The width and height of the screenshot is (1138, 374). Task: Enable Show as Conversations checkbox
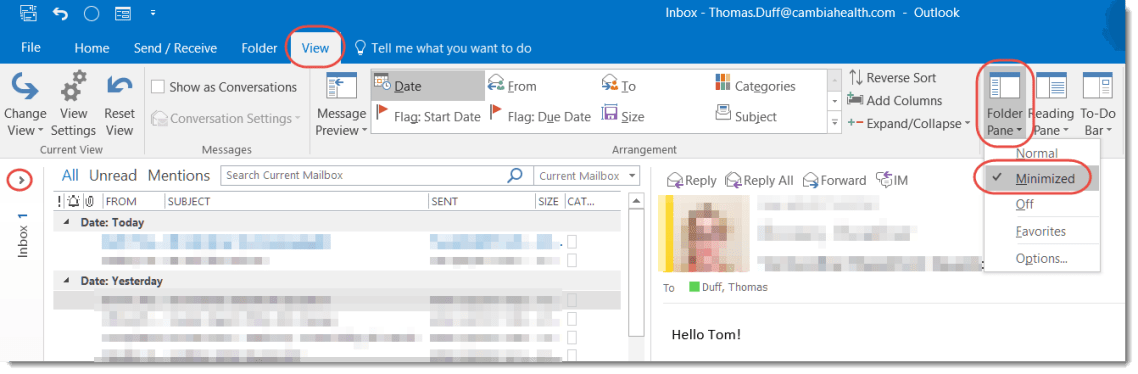point(157,87)
